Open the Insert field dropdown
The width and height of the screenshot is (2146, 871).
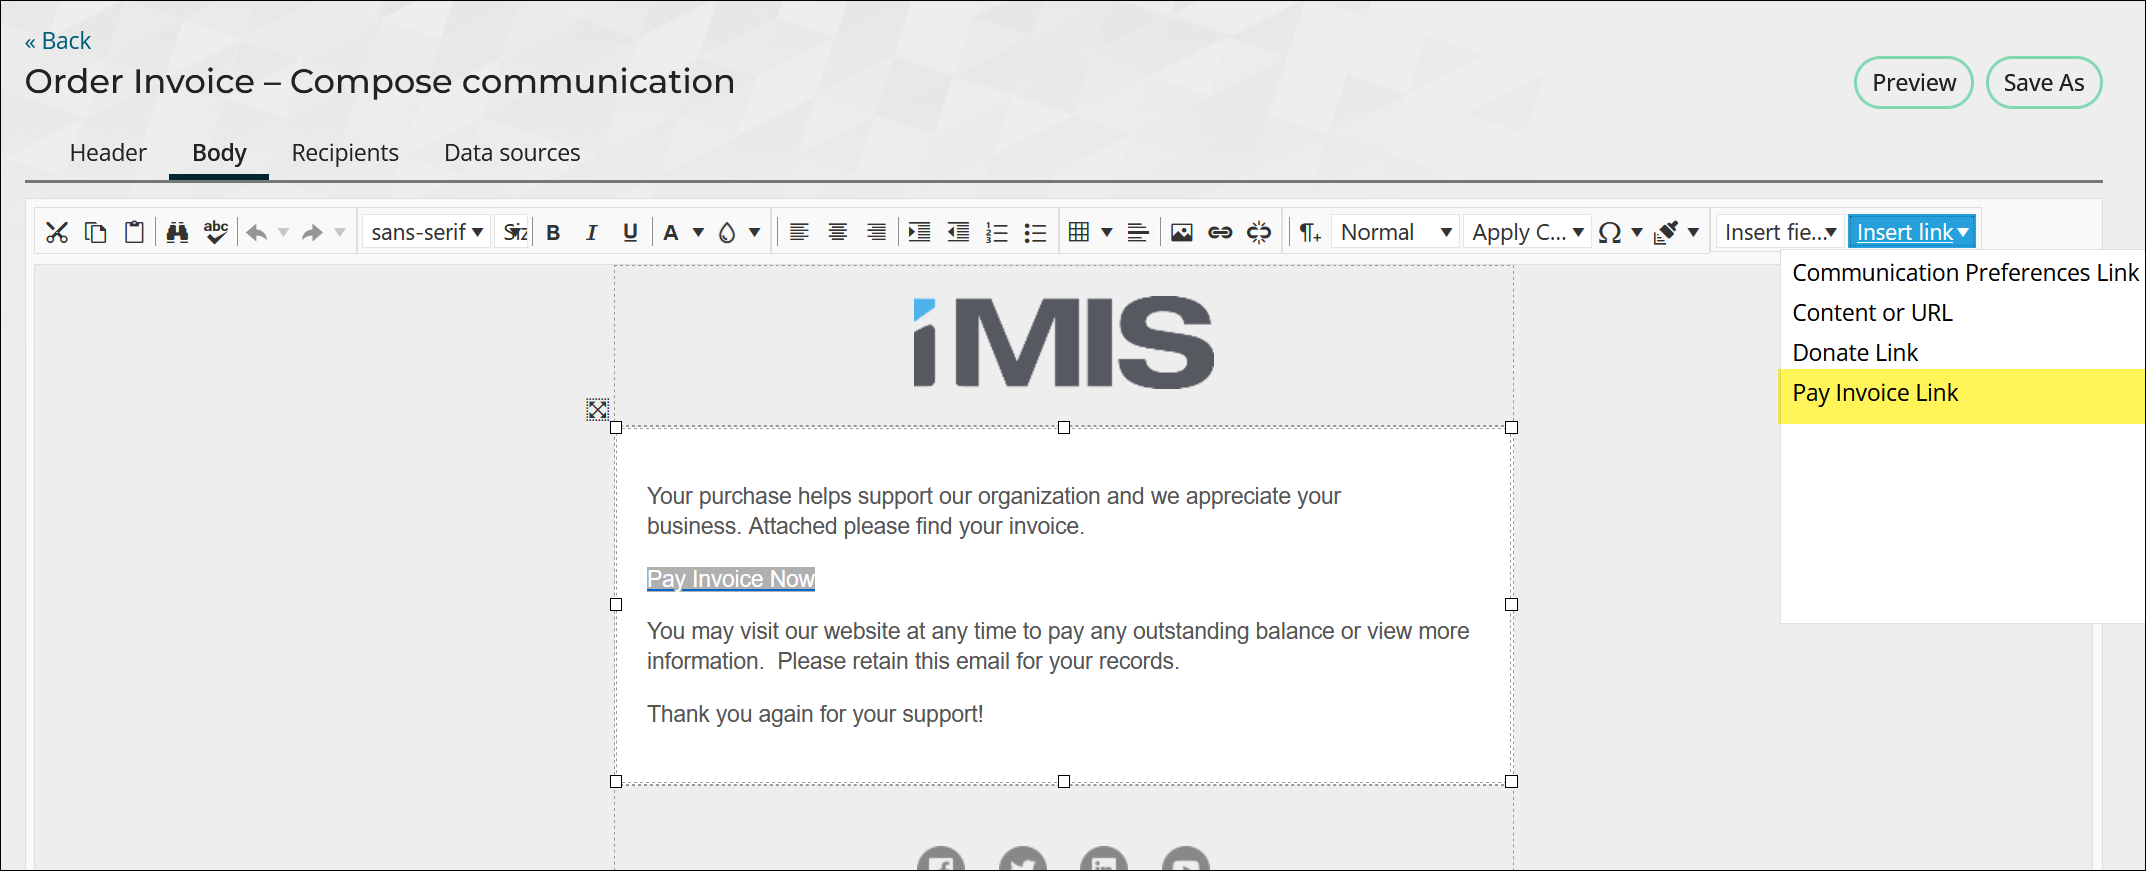1780,233
